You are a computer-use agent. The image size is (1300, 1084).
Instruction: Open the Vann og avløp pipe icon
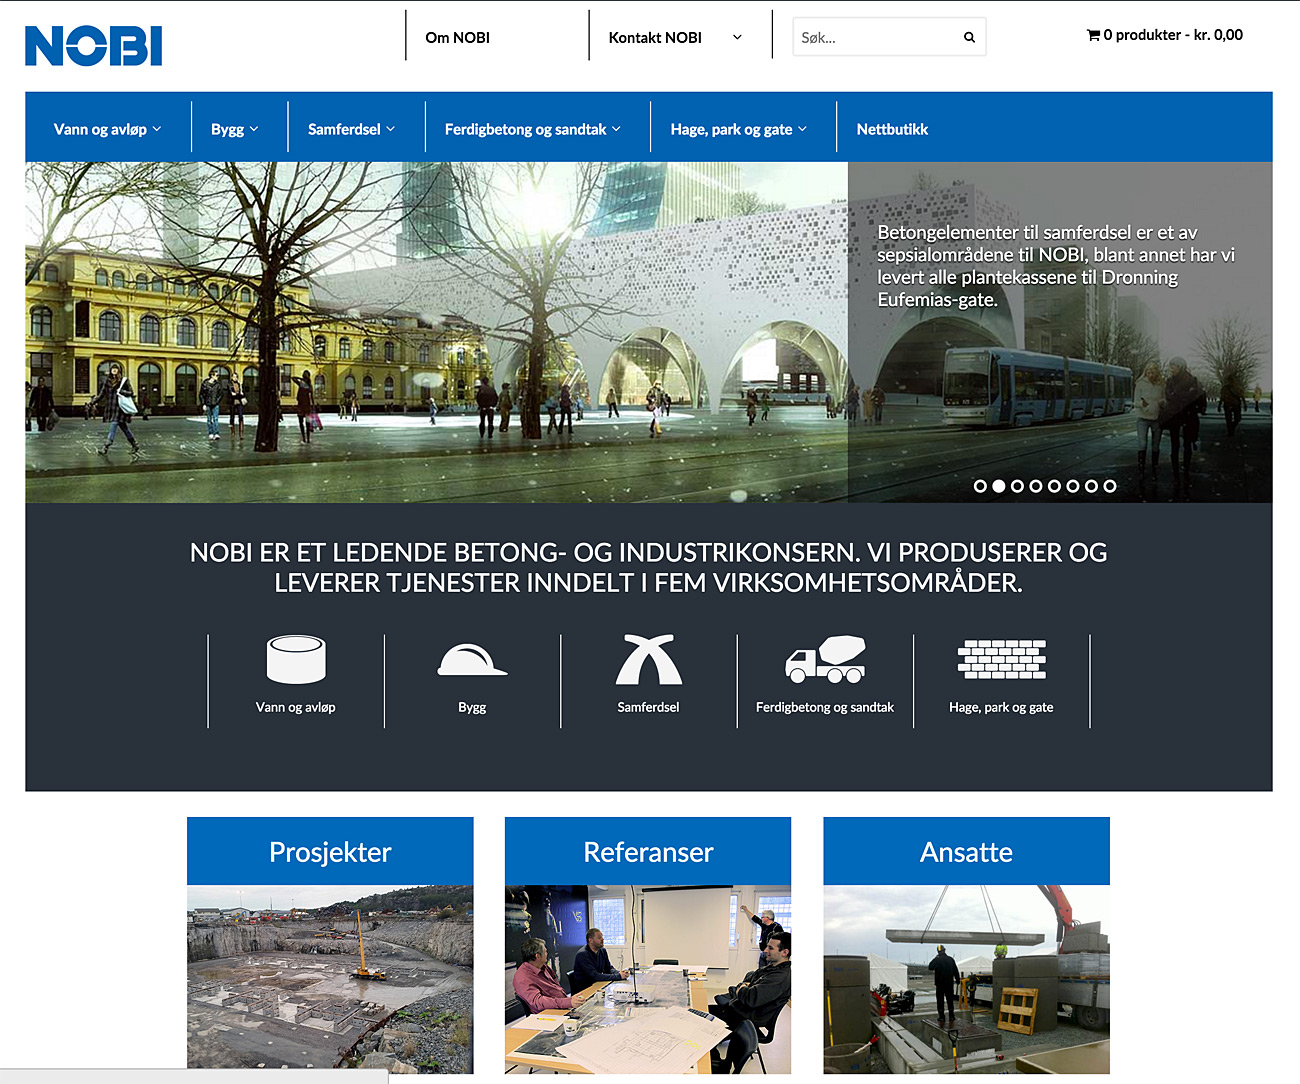click(x=296, y=659)
